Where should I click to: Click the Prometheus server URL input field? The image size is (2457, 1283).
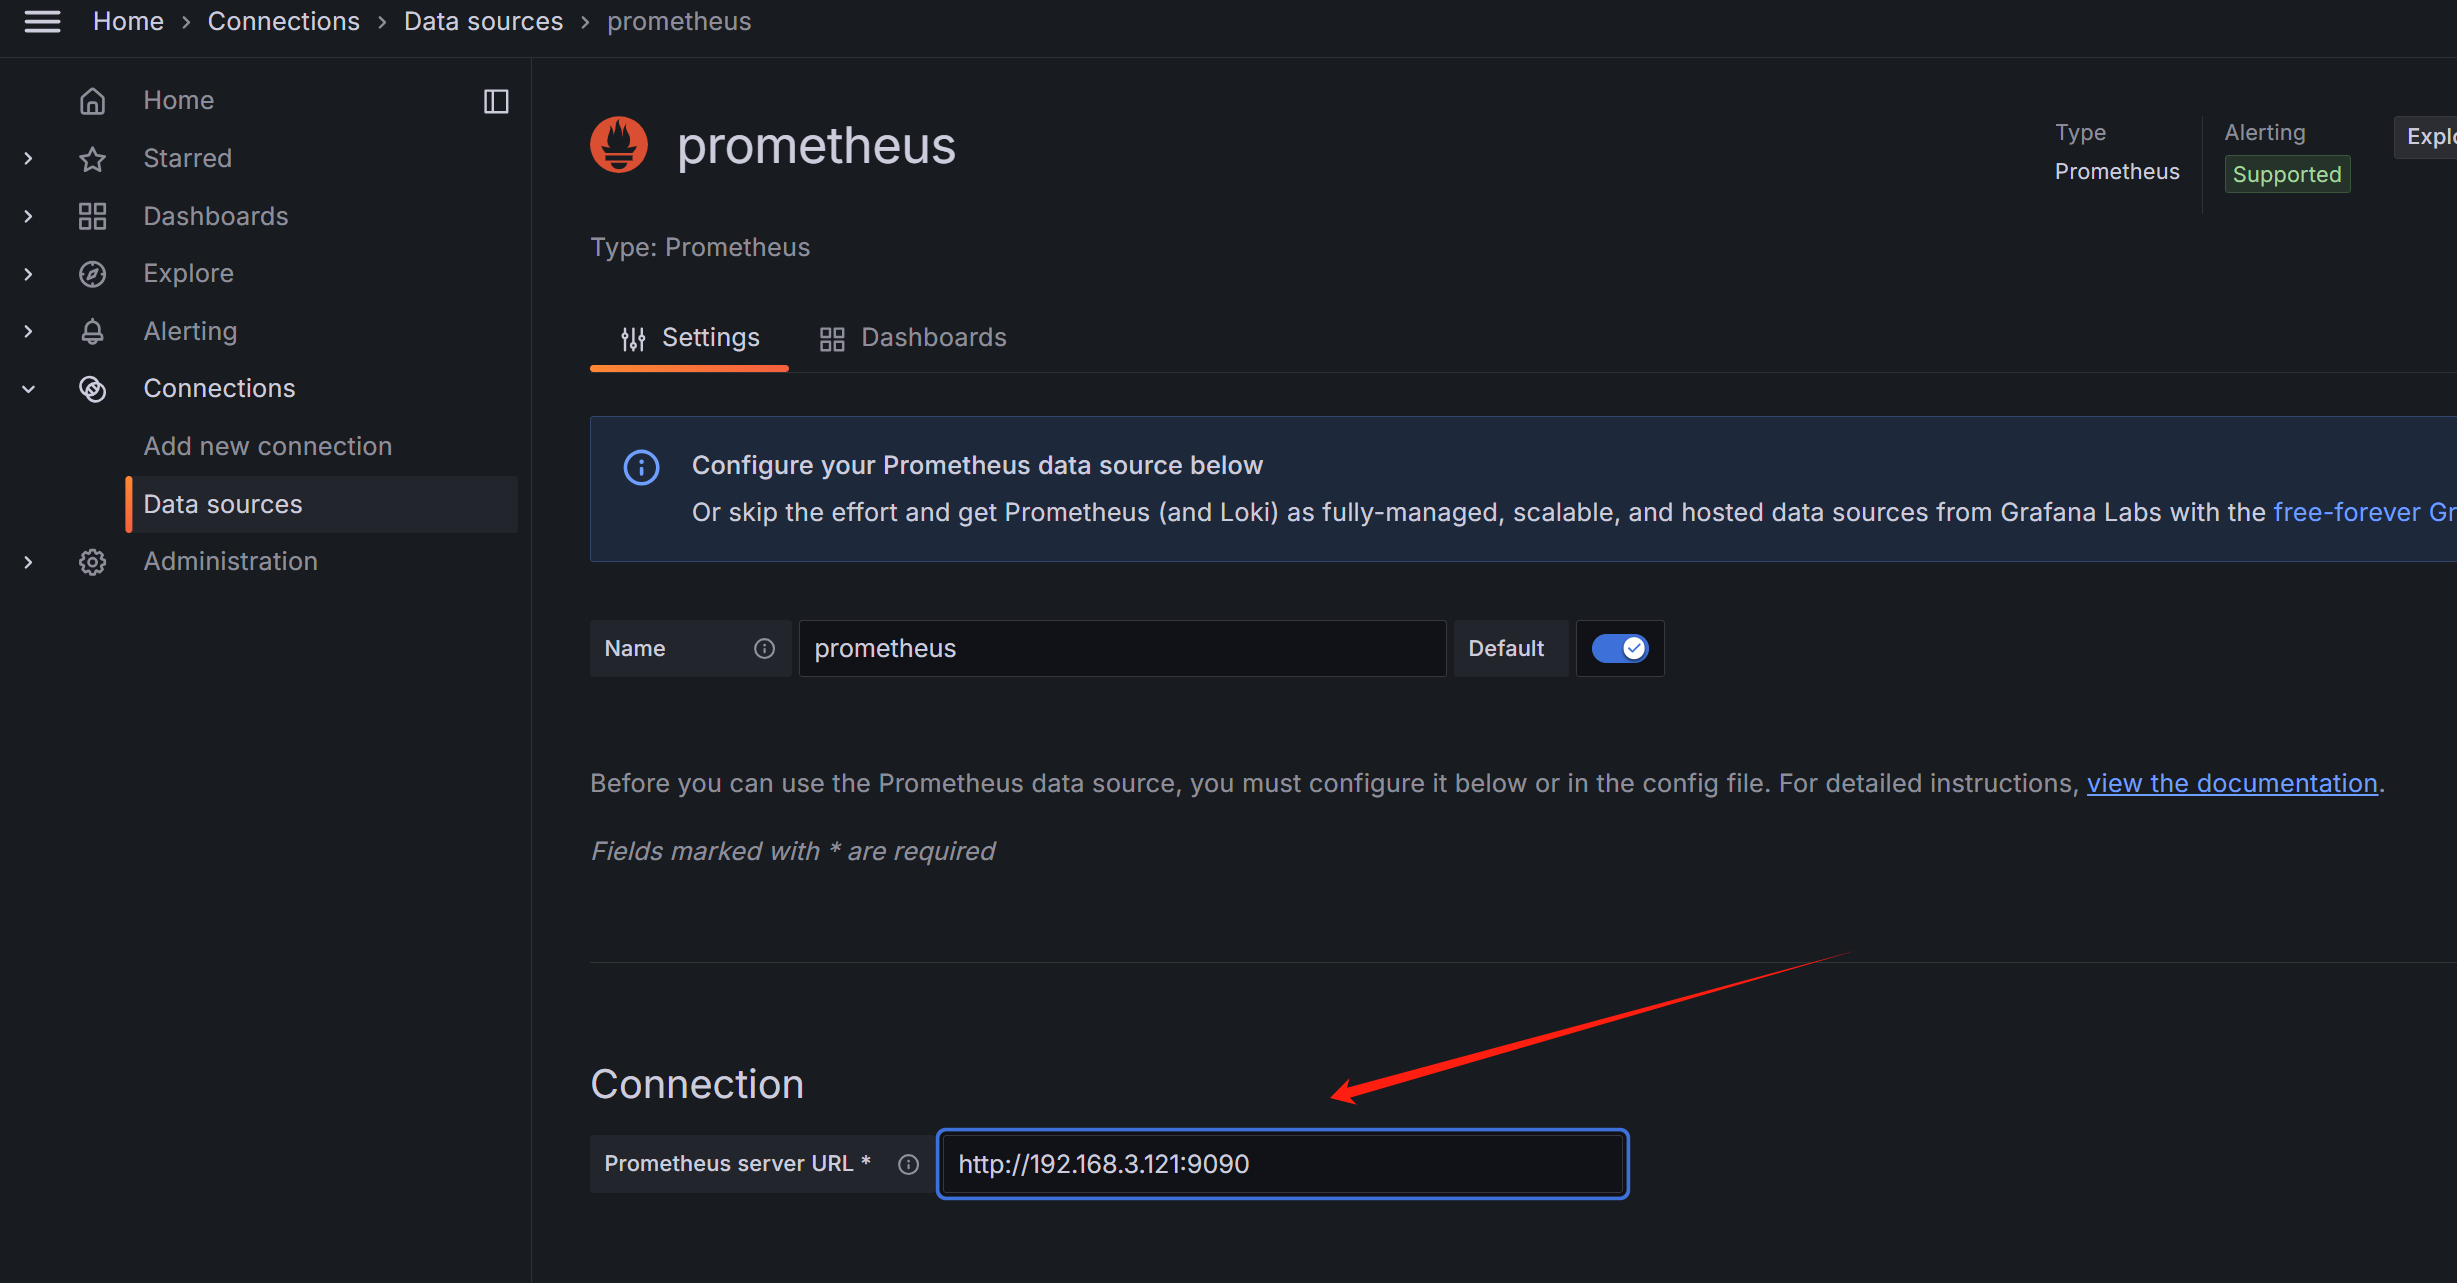pyautogui.click(x=1282, y=1164)
